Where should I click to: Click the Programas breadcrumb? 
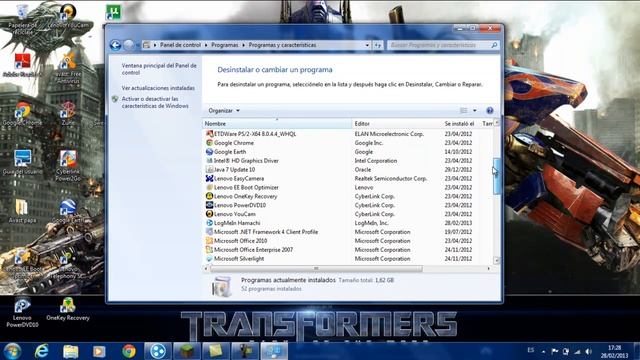tap(224, 45)
